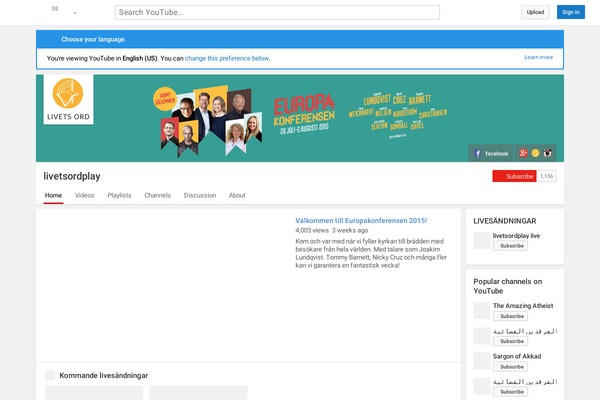Open the Facebook link in the banner
This screenshot has width=600, height=400.
(x=491, y=153)
